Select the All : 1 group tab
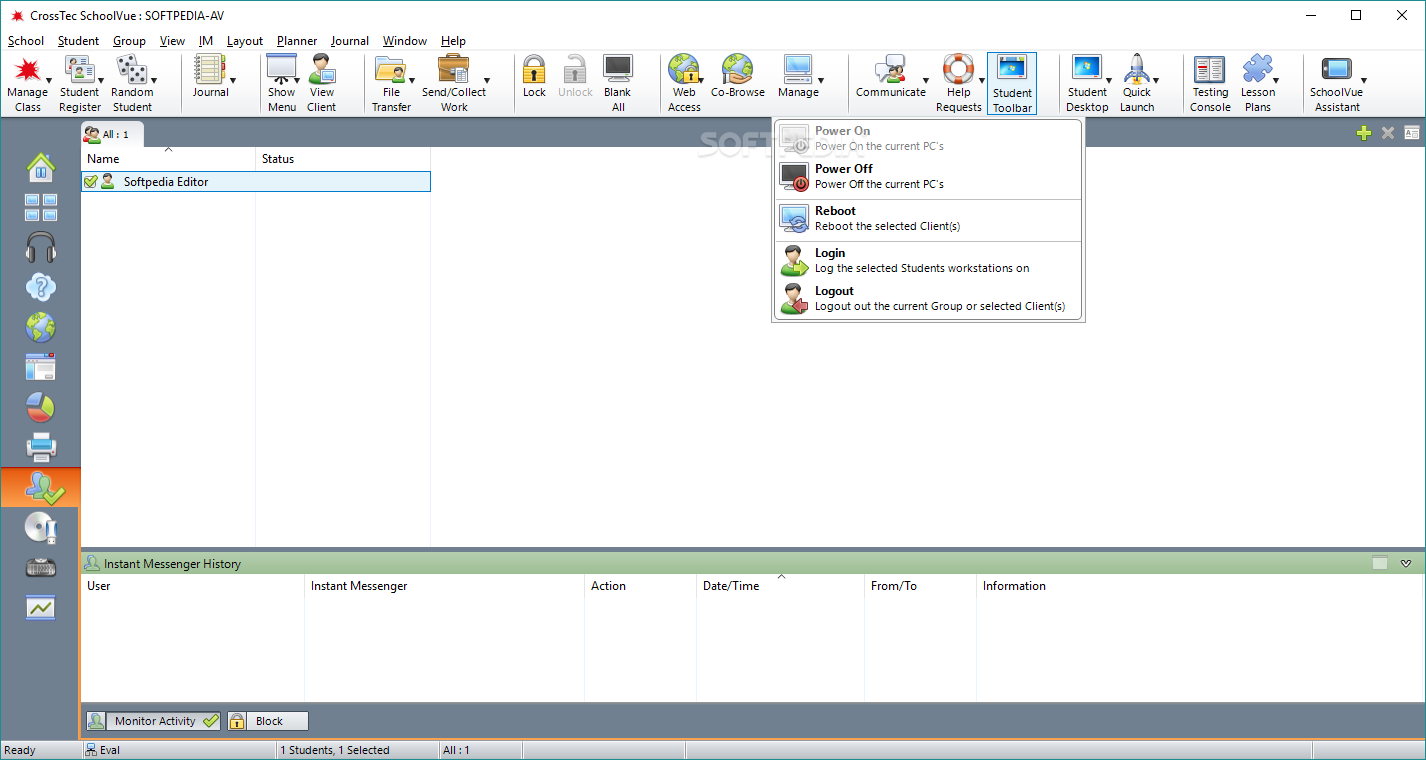 pyautogui.click(x=112, y=134)
